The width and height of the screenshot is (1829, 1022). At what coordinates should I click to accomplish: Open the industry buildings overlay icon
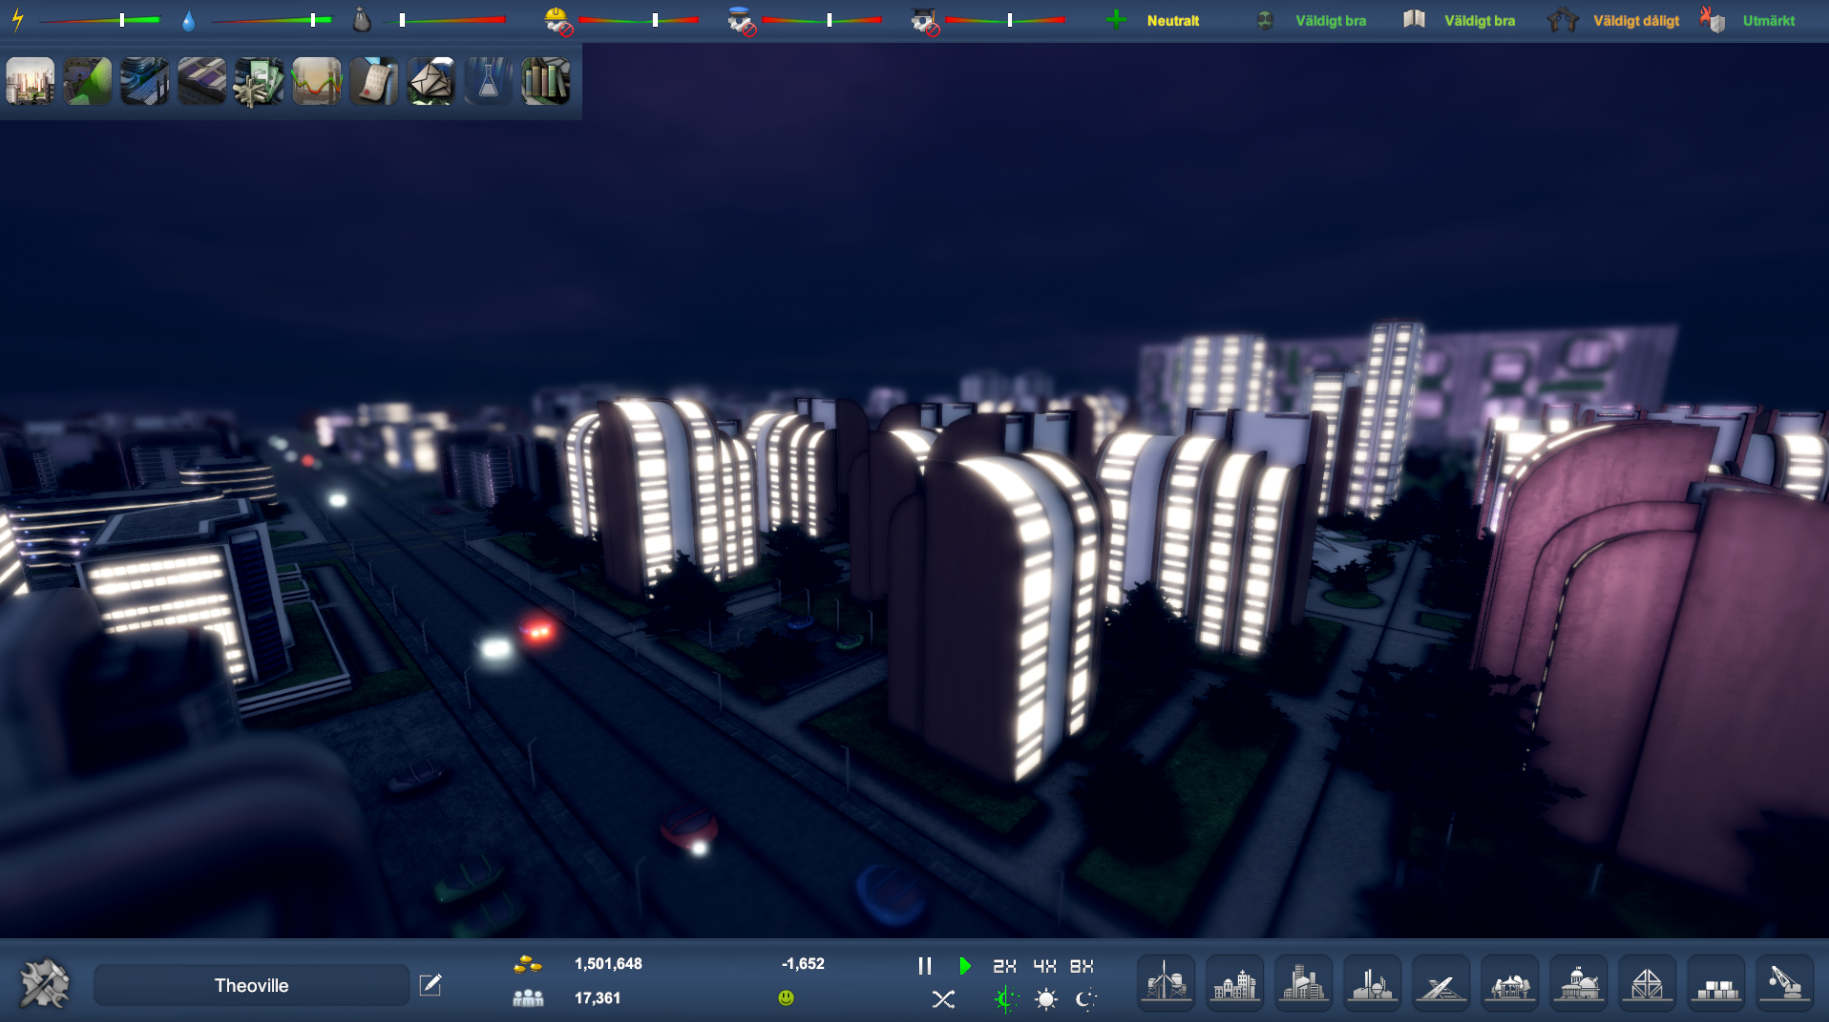click(x=145, y=81)
